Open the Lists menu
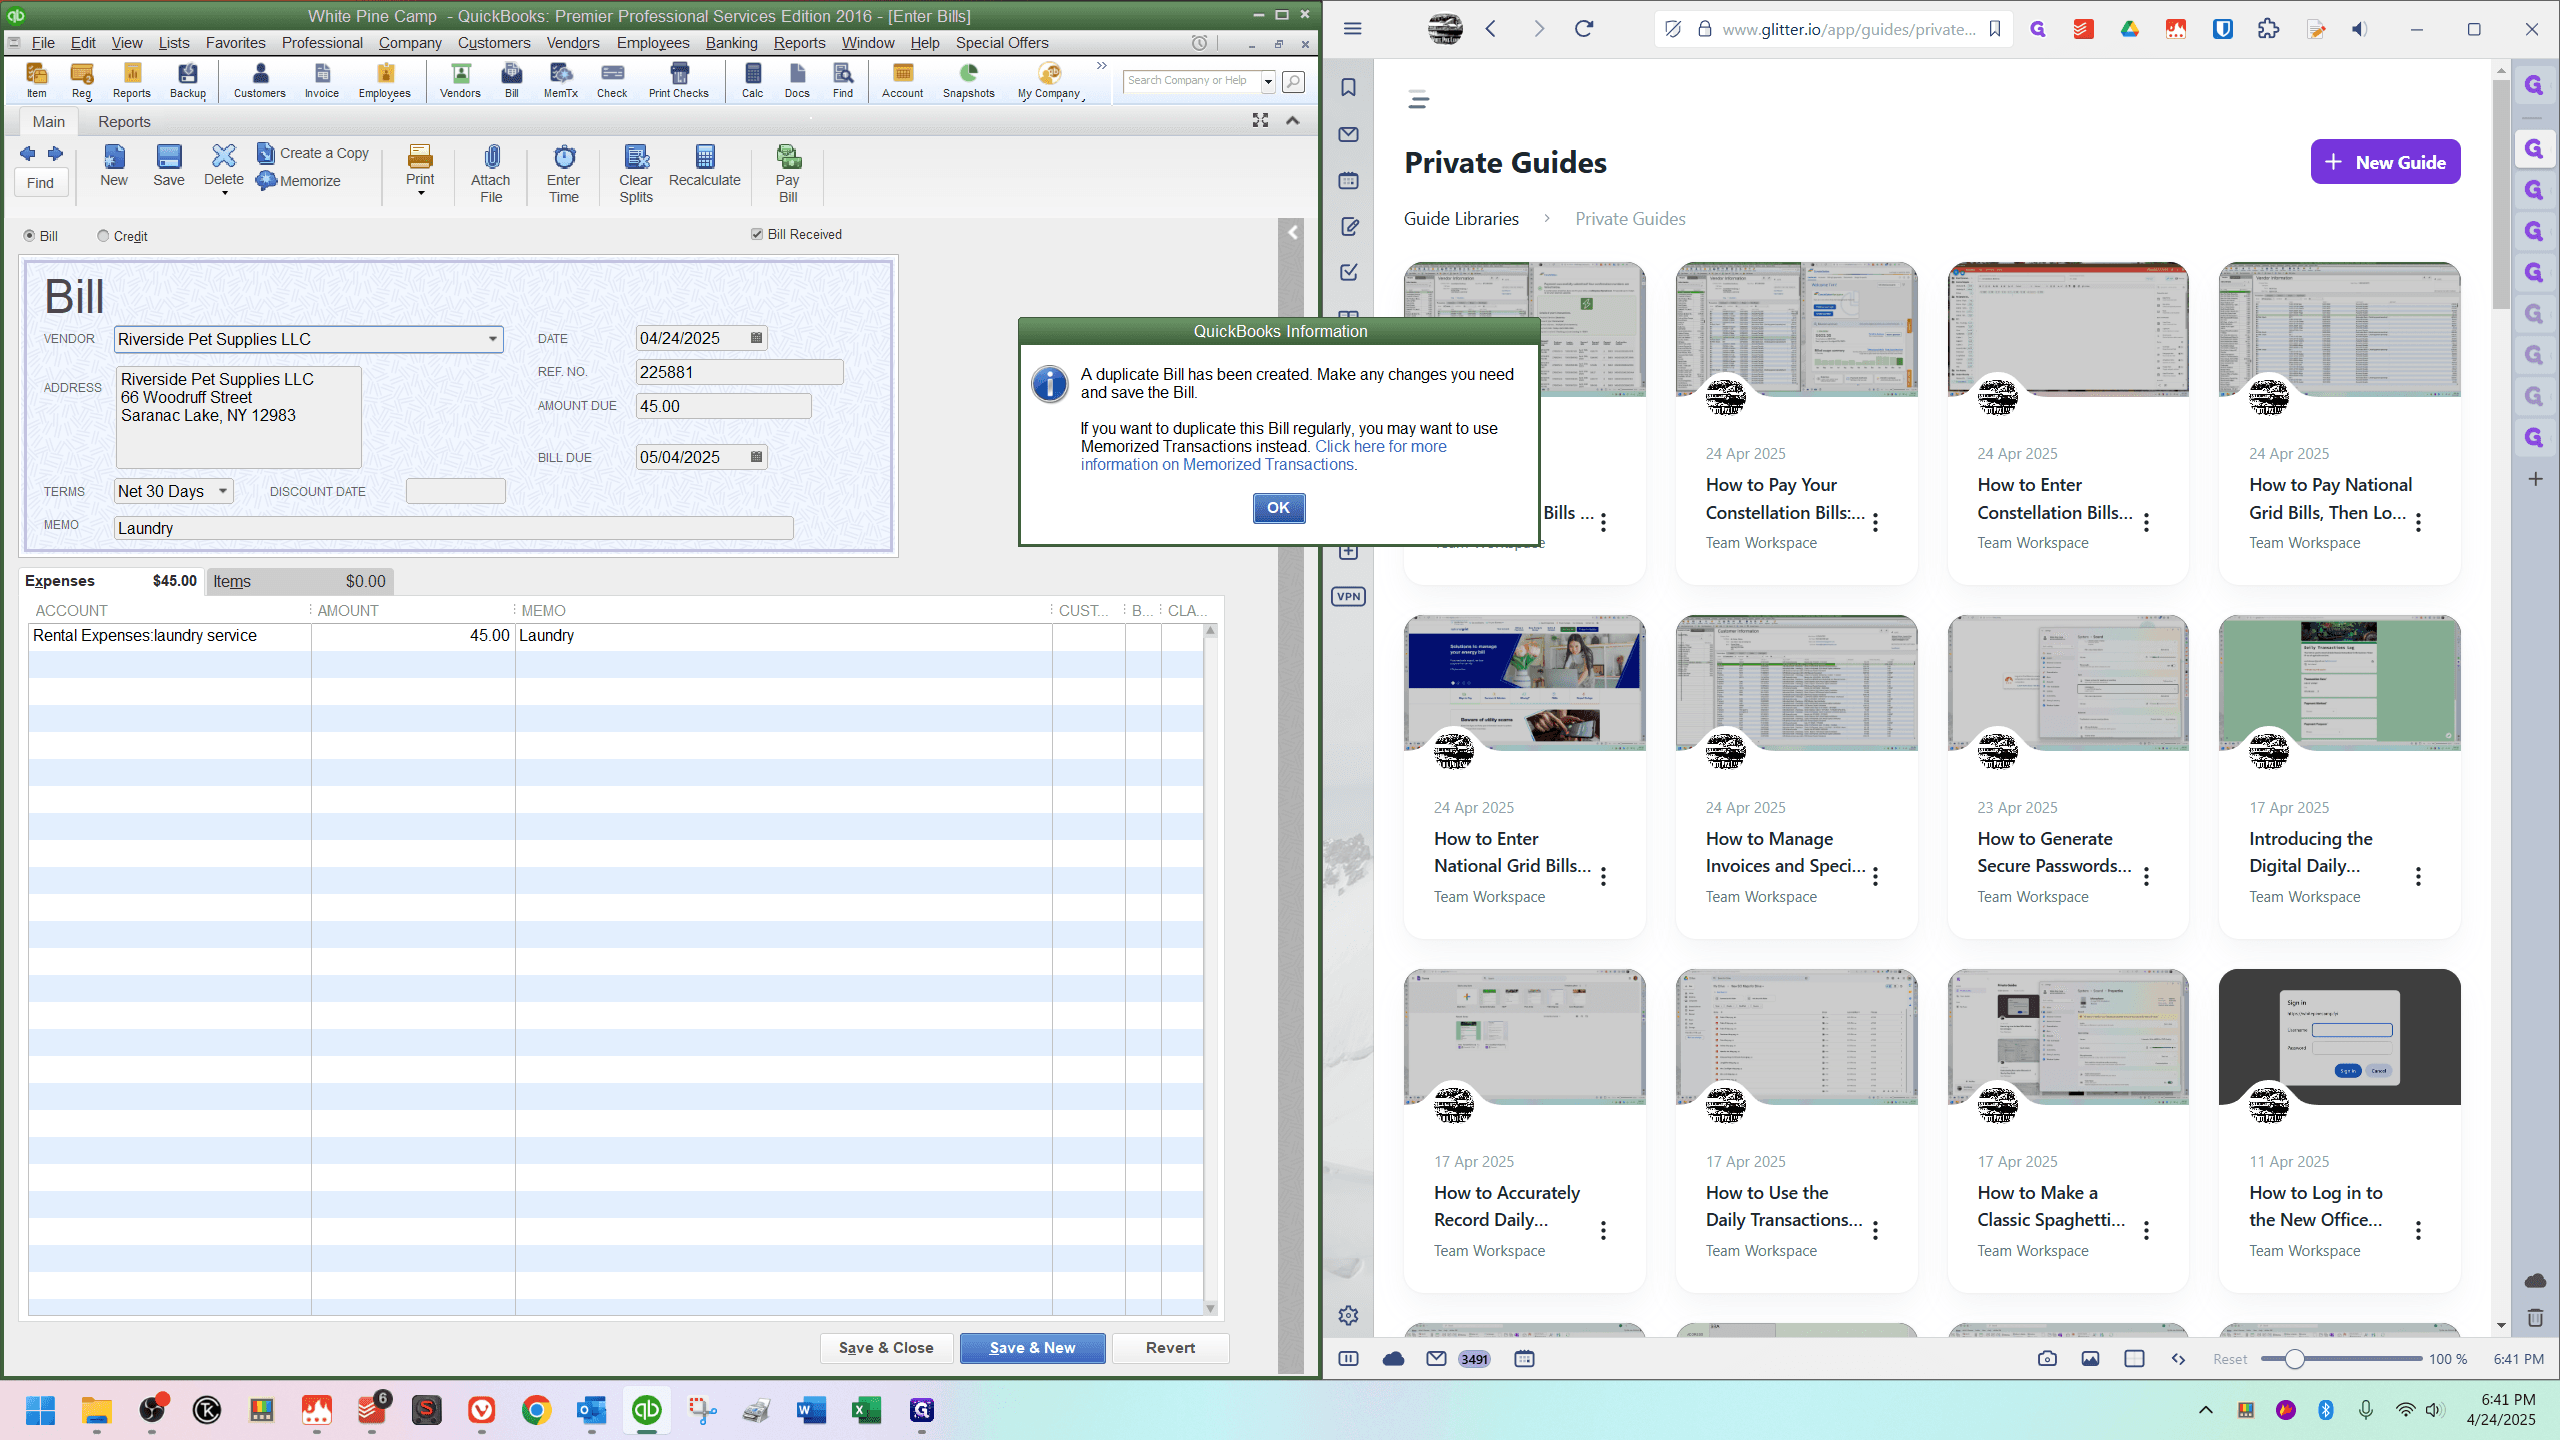This screenshot has width=2560, height=1440. 174,43
